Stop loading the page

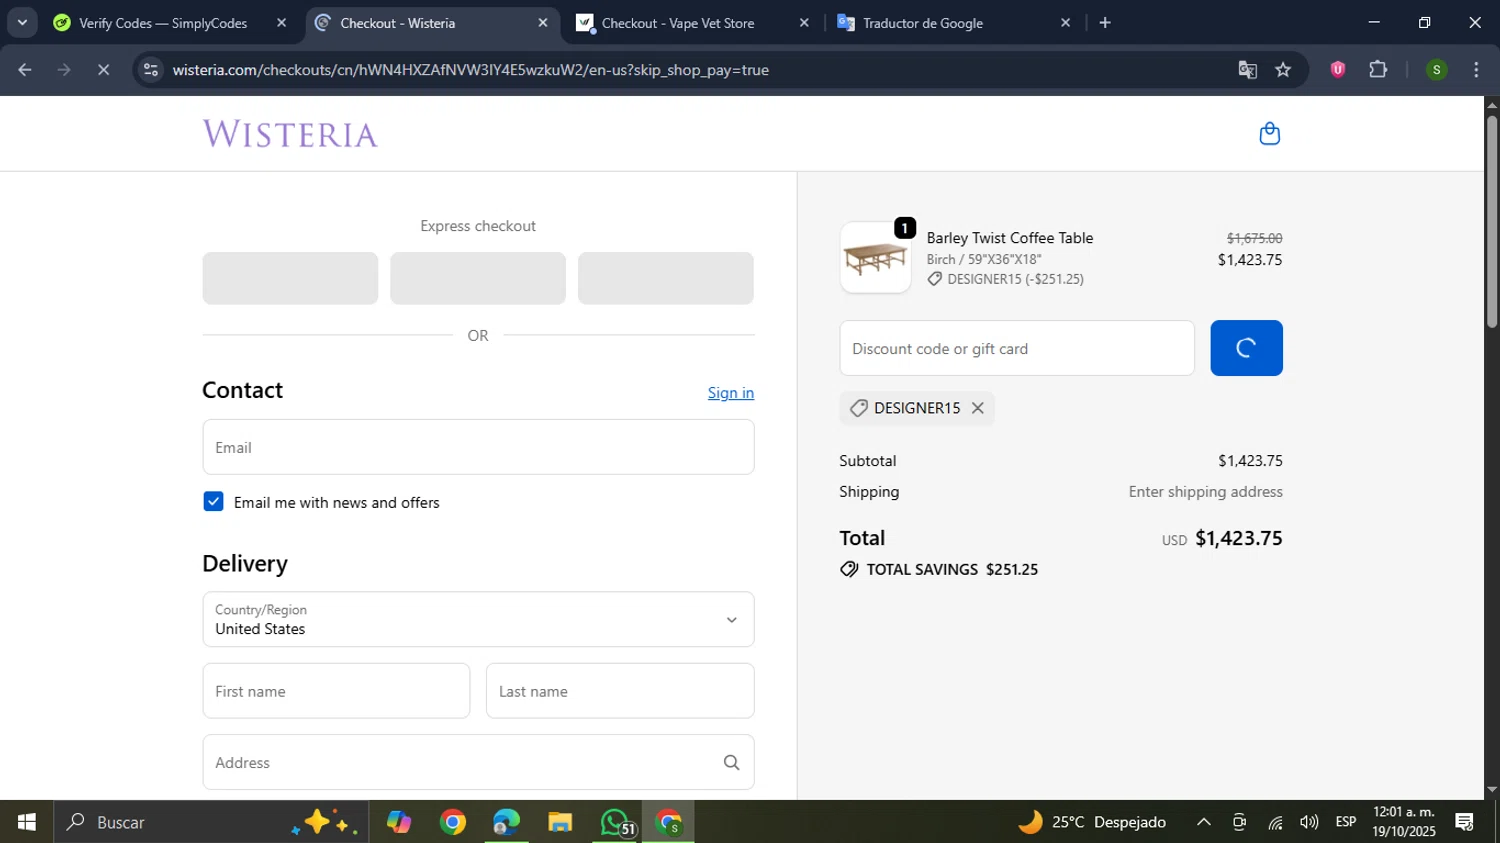pos(103,70)
